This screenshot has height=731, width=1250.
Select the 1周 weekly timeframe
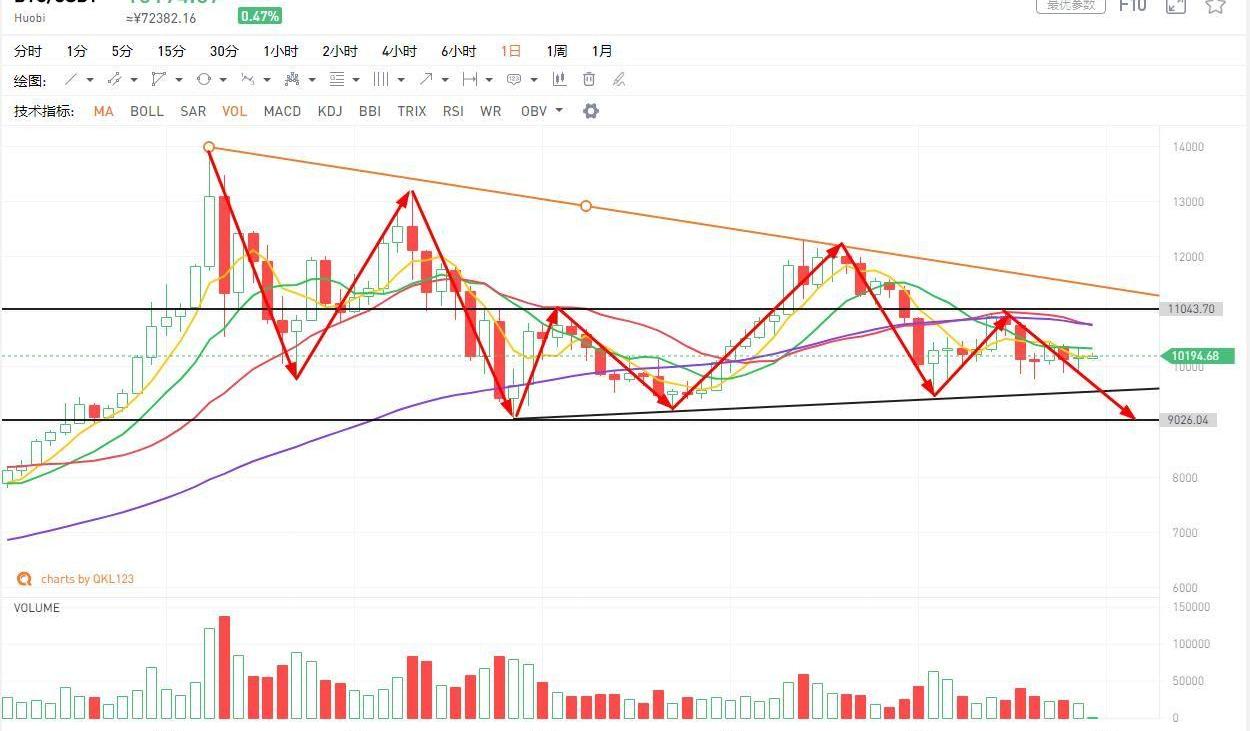click(557, 51)
